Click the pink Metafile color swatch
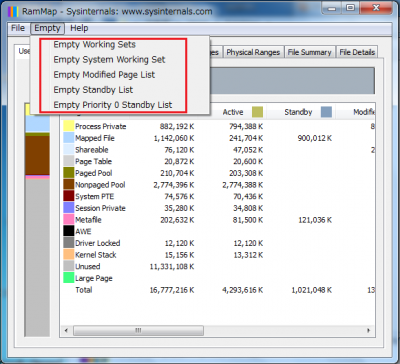 click(x=68, y=219)
